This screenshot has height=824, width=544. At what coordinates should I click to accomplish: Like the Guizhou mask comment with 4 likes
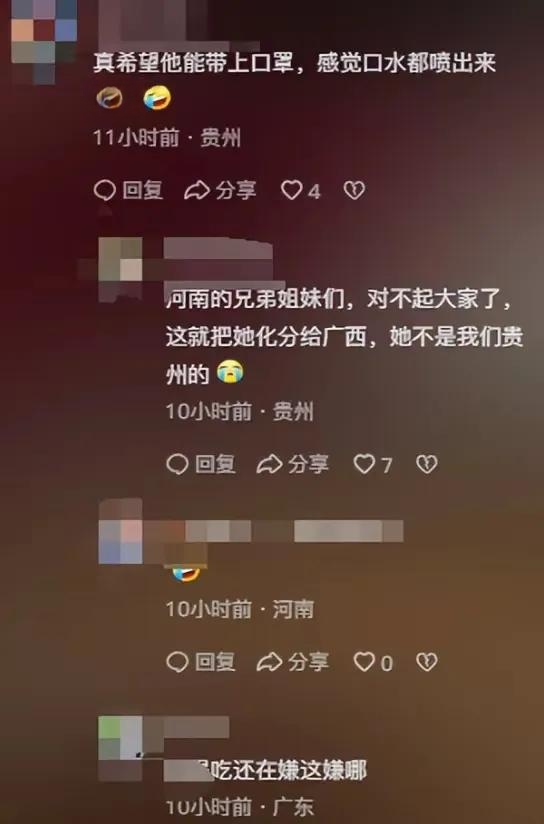pyautogui.click(x=301, y=190)
